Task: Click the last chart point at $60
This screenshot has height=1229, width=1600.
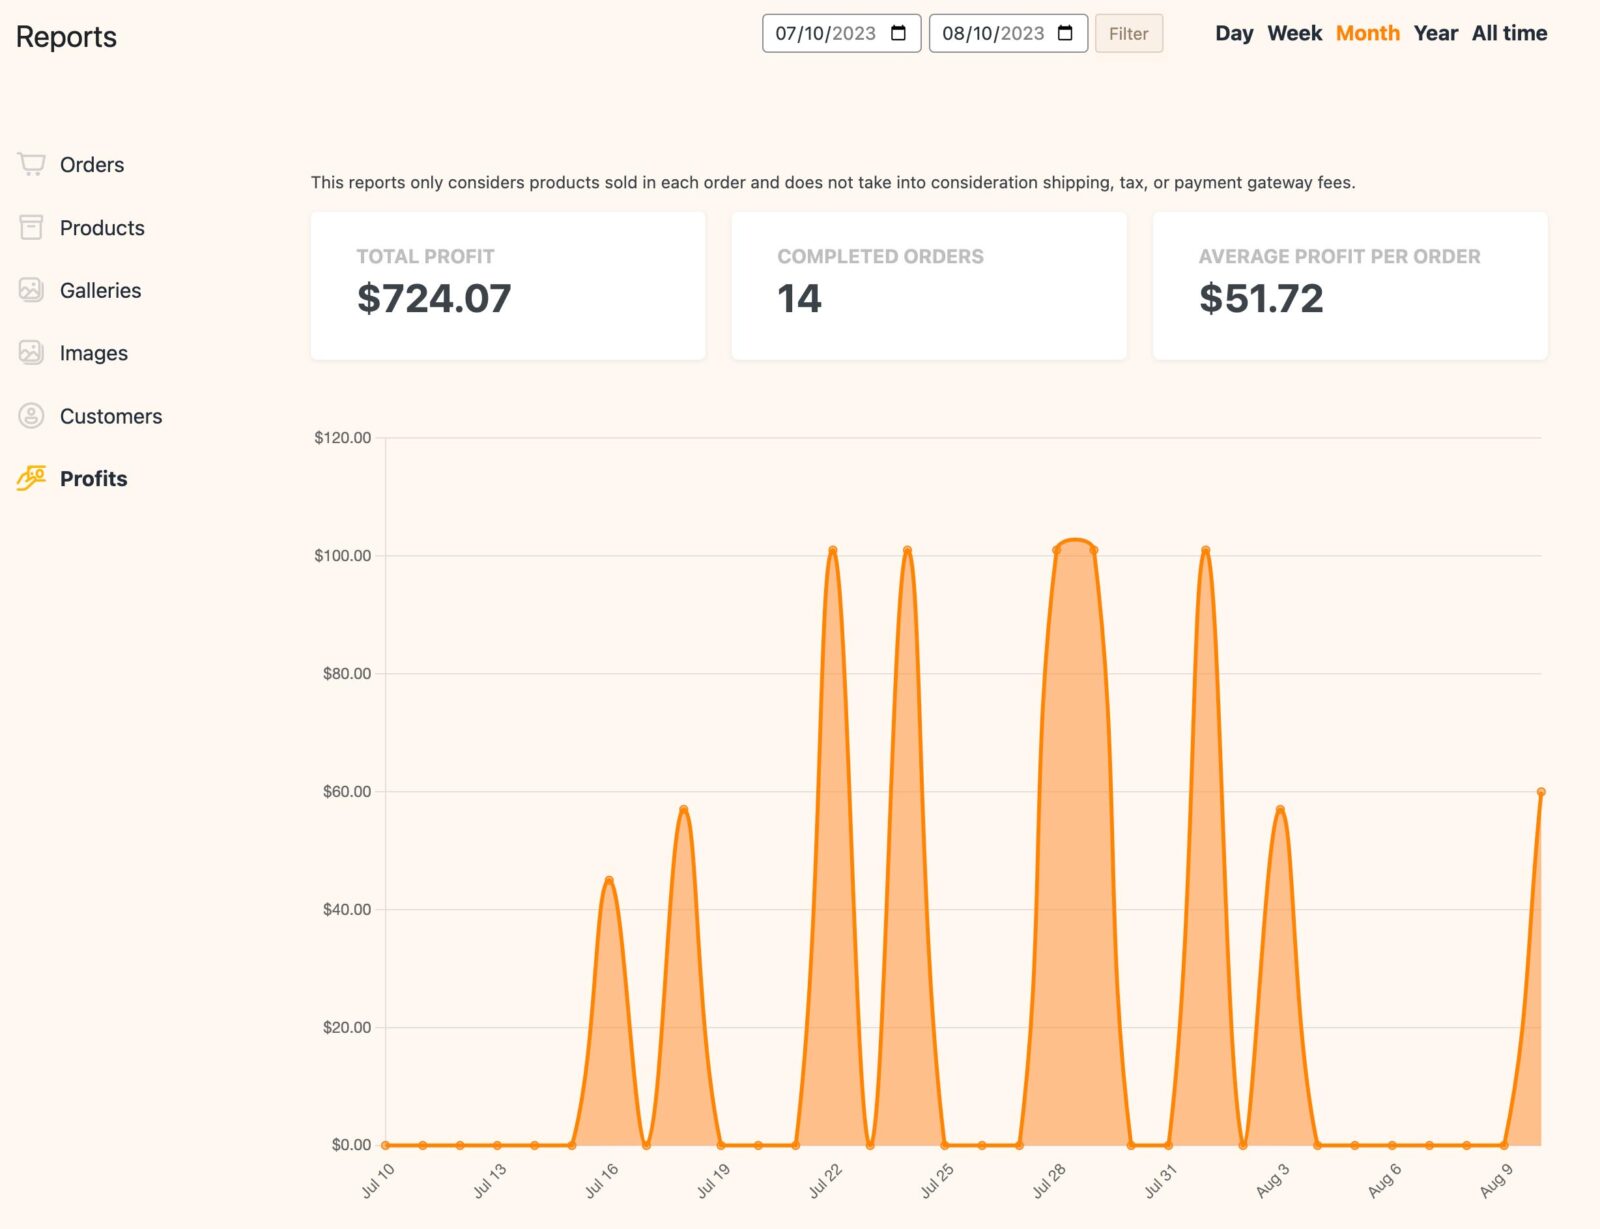Action: 1541,792
